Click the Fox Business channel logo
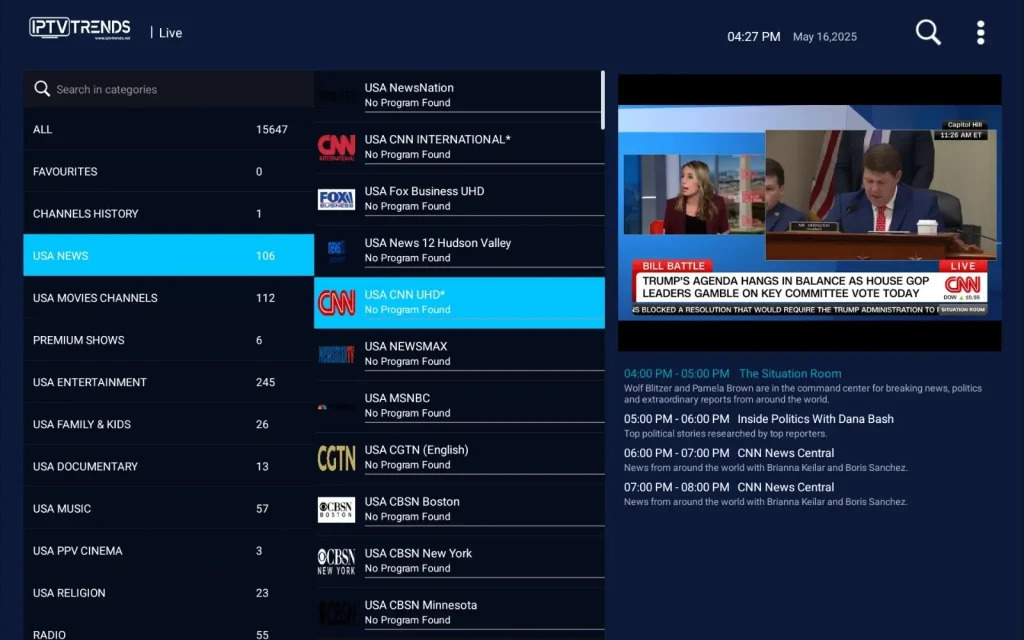This screenshot has width=1024, height=640. click(x=336, y=199)
